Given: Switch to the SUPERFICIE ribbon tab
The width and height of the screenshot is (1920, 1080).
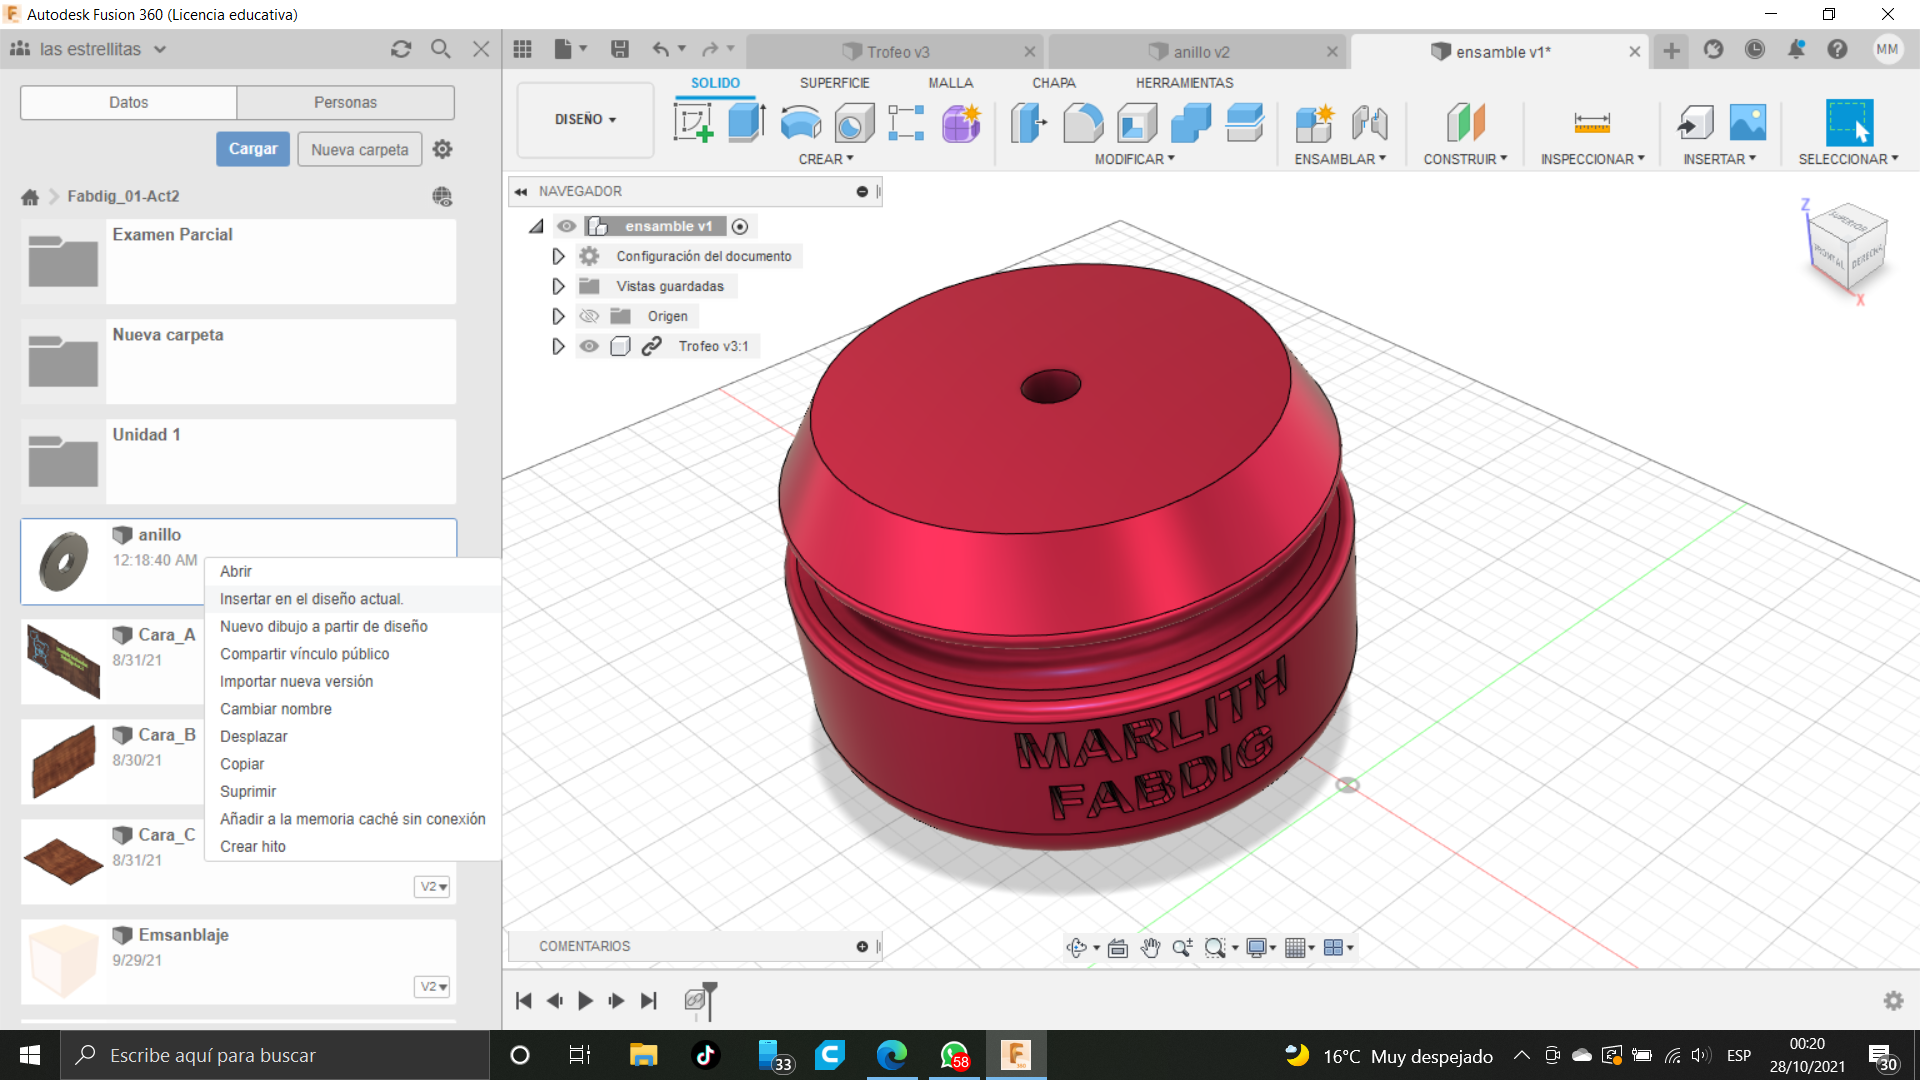Looking at the screenshot, I should (834, 83).
